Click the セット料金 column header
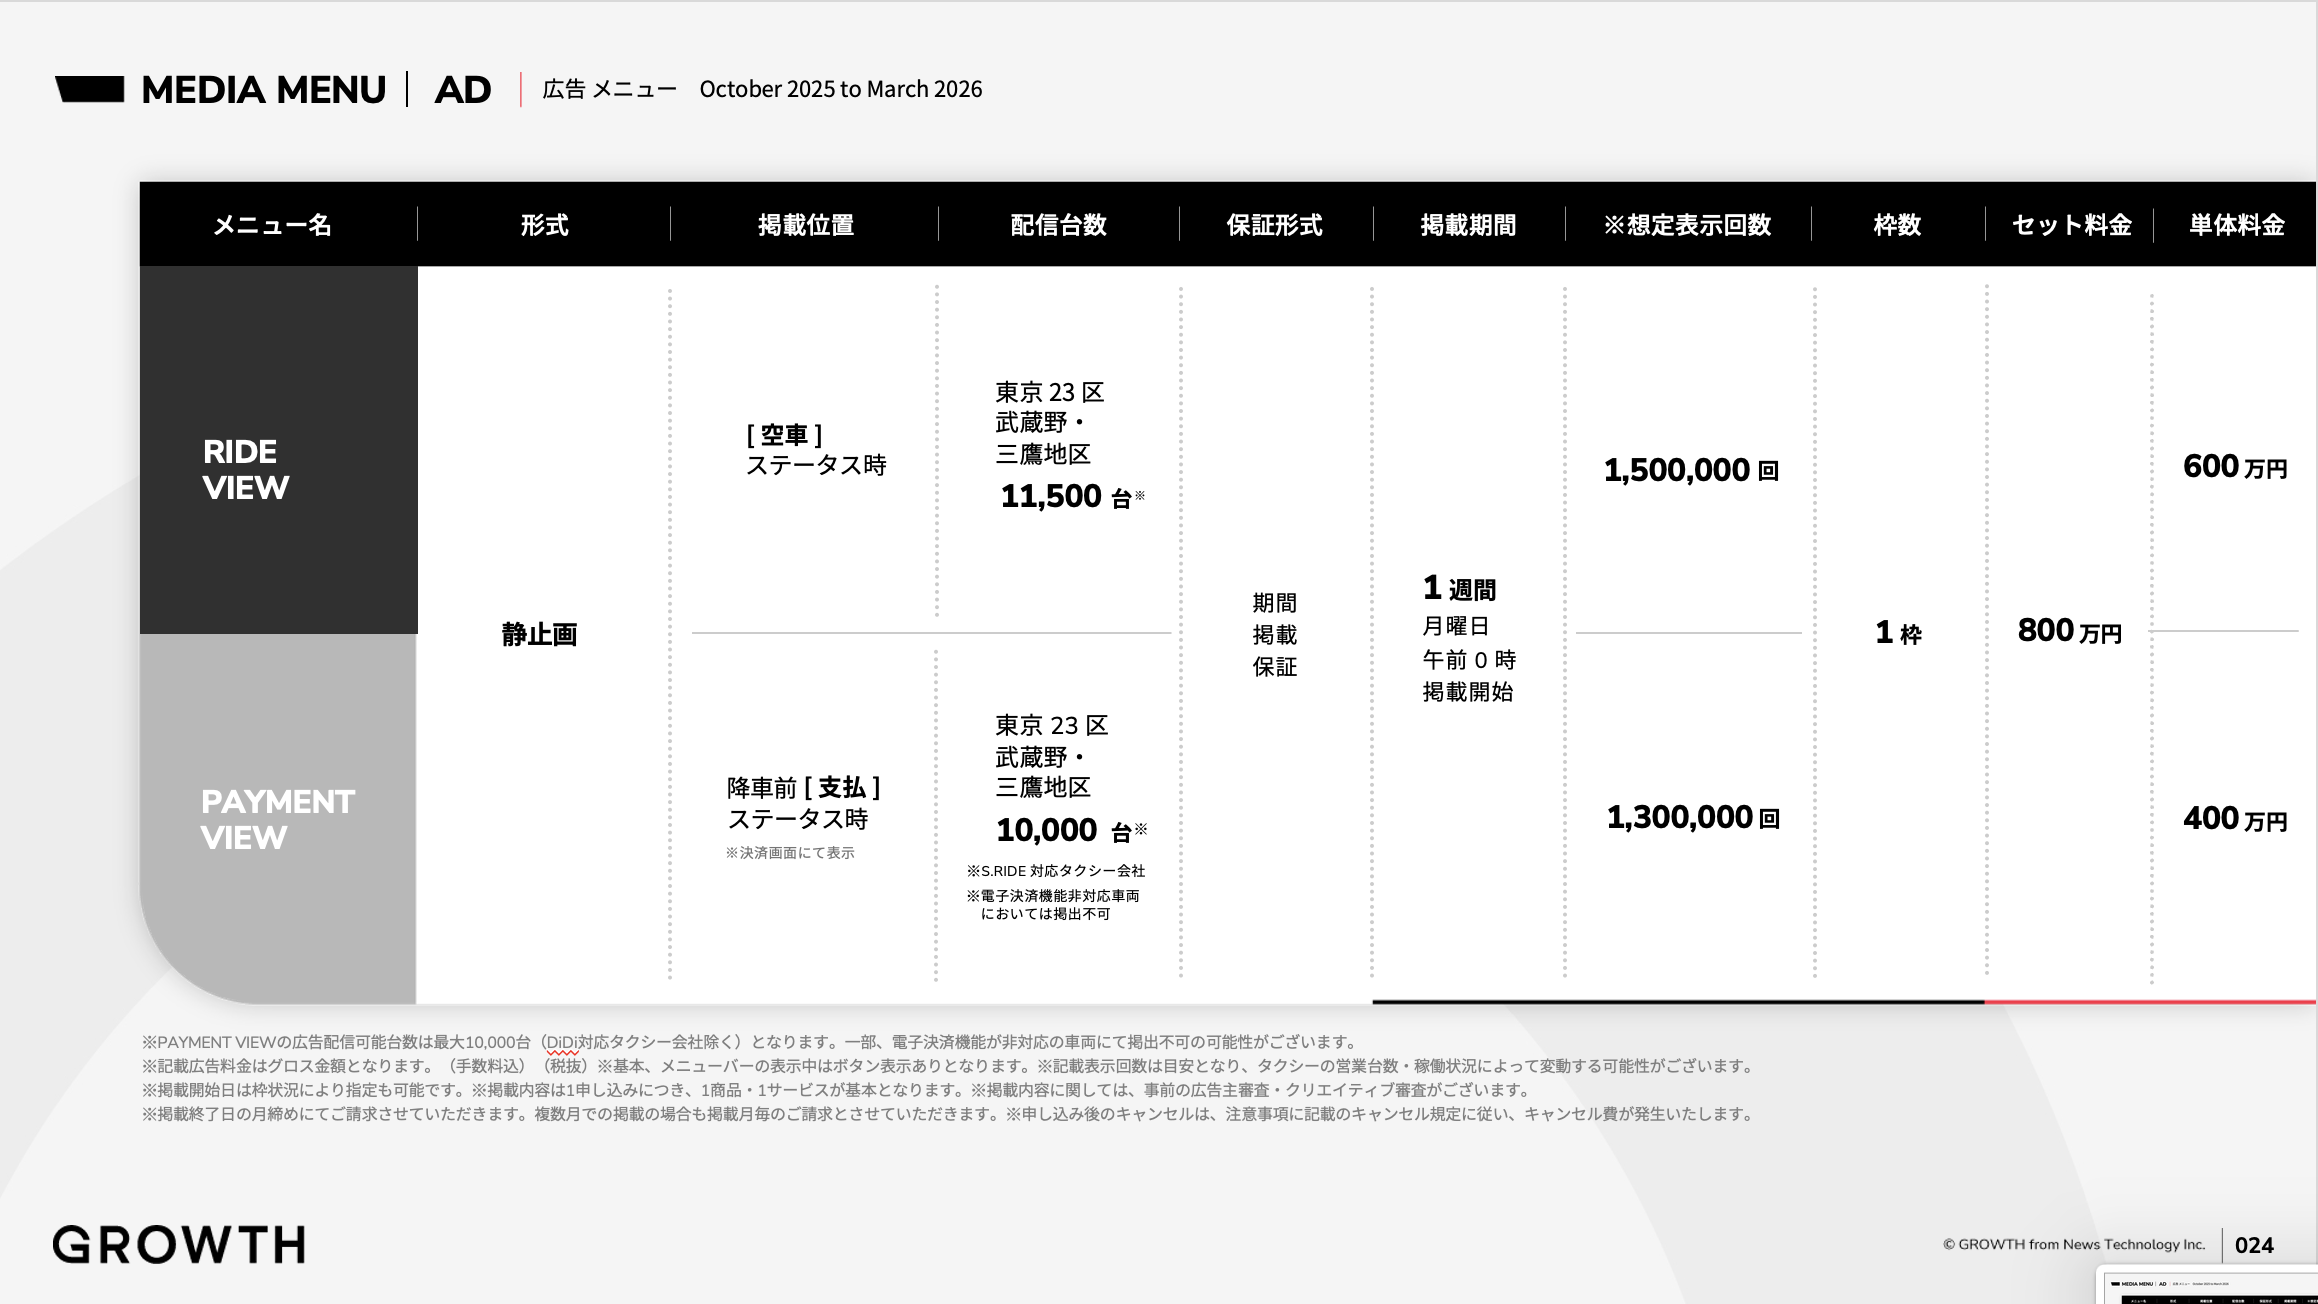Viewport: 2318px width, 1304px height. [x=2071, y=225]
